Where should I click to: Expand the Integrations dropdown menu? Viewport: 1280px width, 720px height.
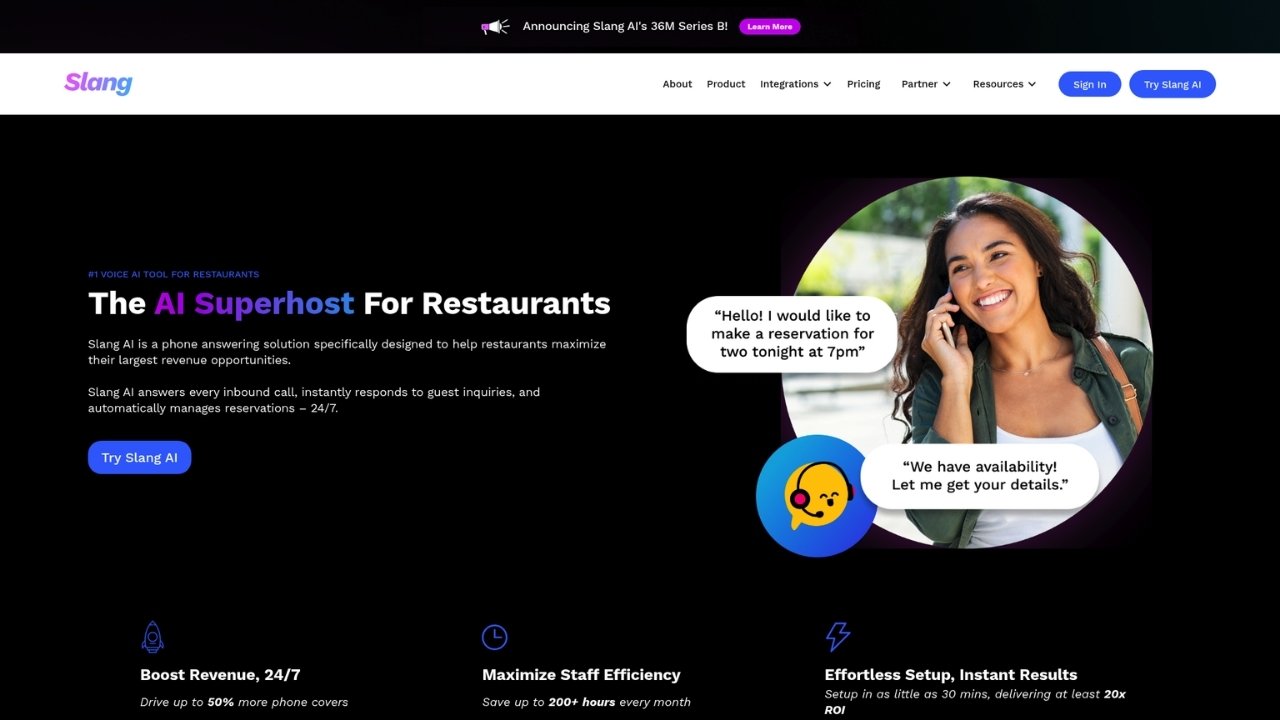coord(795,84)
